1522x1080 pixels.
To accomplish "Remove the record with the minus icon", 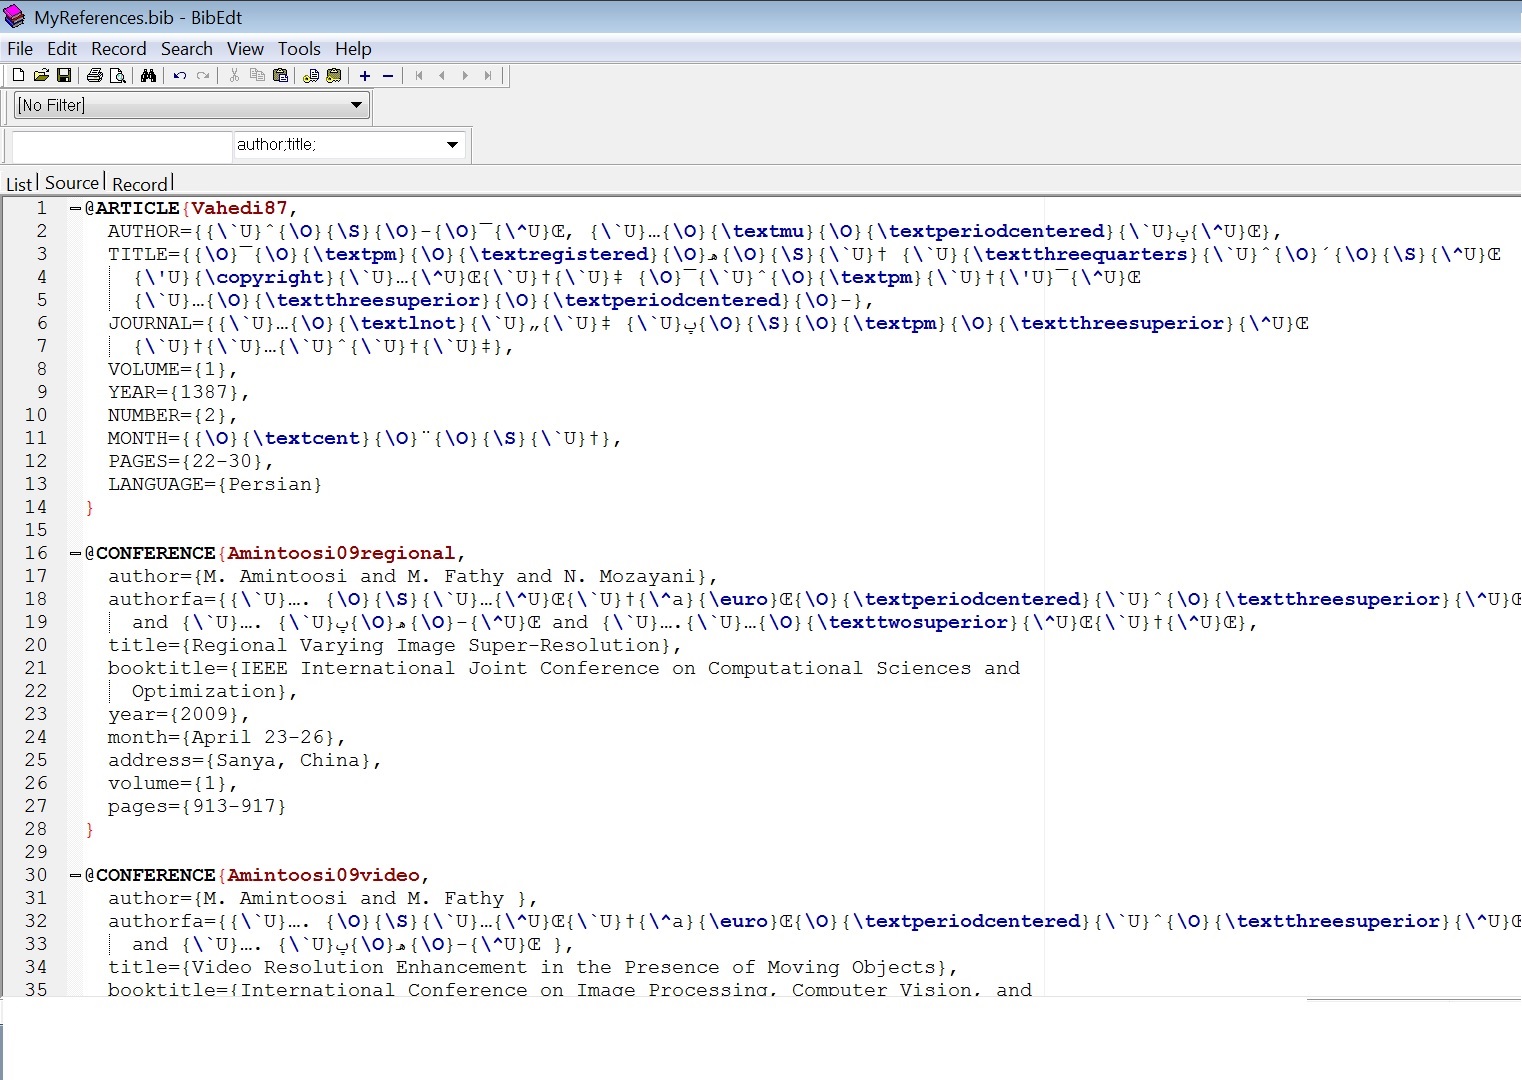I will pyautogui.click(x=388, y=75).
